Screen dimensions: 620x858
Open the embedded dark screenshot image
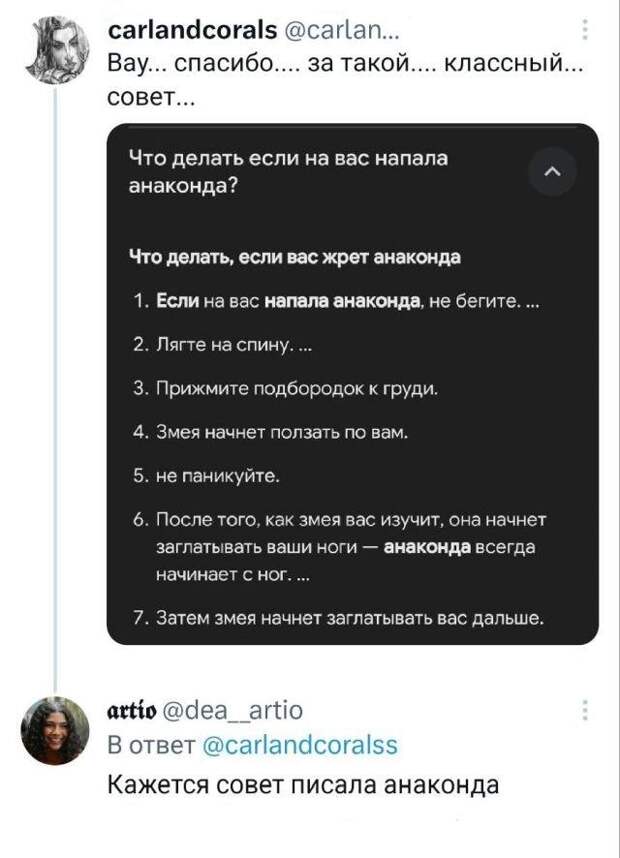point(352,384)
